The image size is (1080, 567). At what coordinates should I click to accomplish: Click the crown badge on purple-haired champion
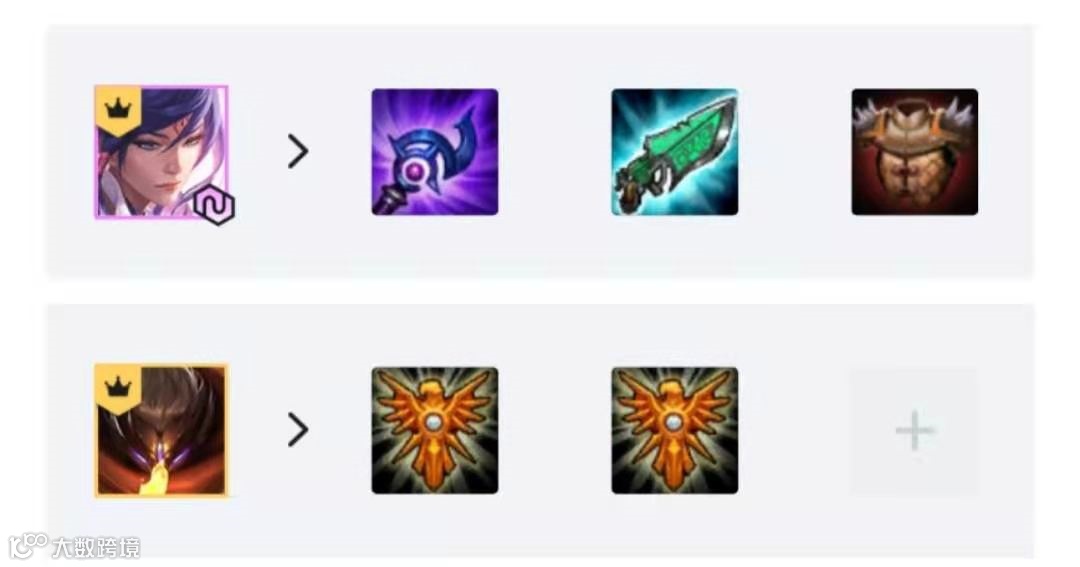pyautogui.click(x=118, y=108)
